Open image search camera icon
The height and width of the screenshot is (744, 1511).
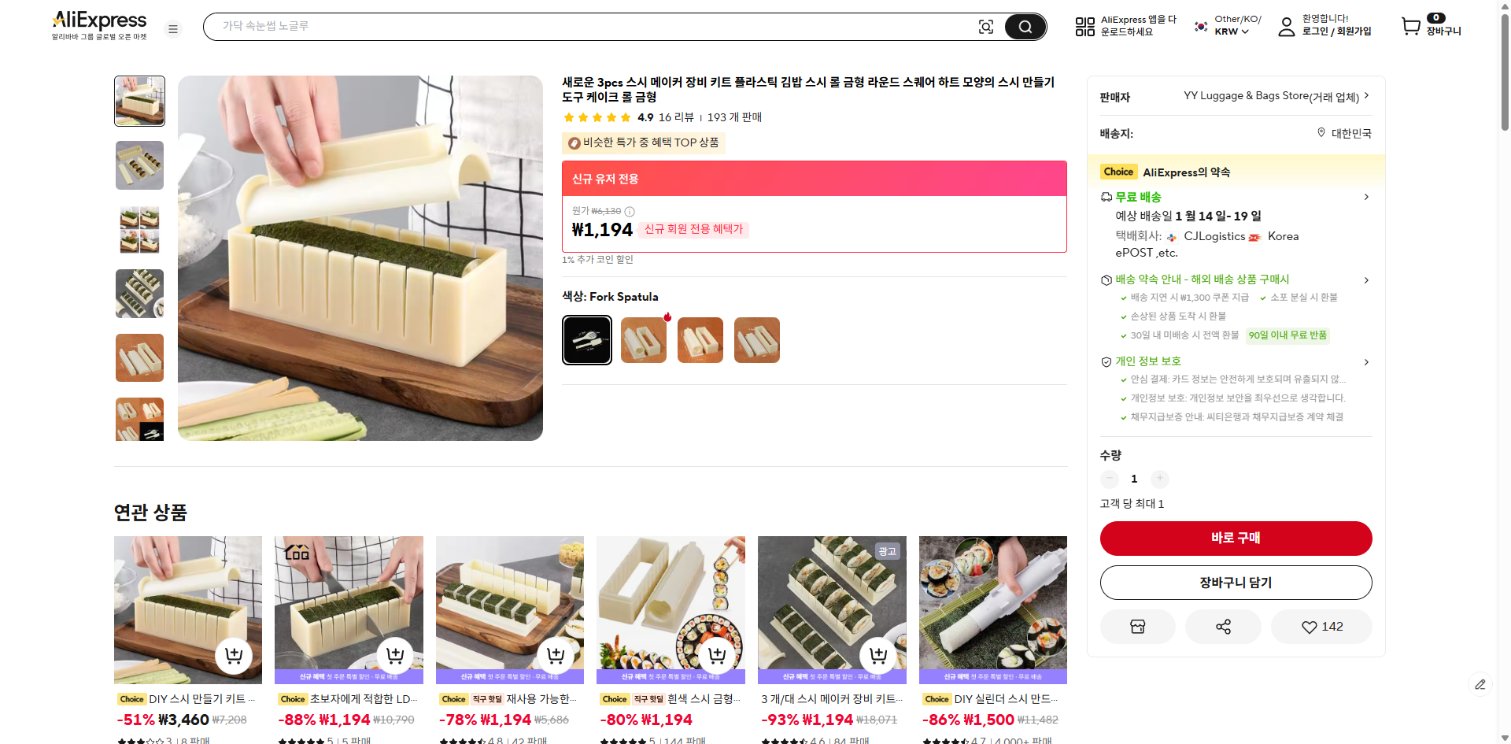(x=986, y=27)
